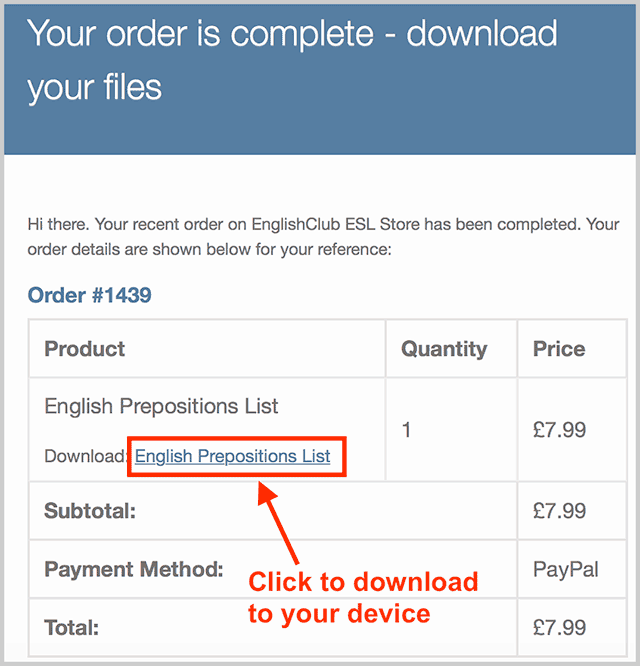Viewport: 640px width, 666px height.
Task: Select the email header title text
Action: pyautogui.click(x=292, y=60)
